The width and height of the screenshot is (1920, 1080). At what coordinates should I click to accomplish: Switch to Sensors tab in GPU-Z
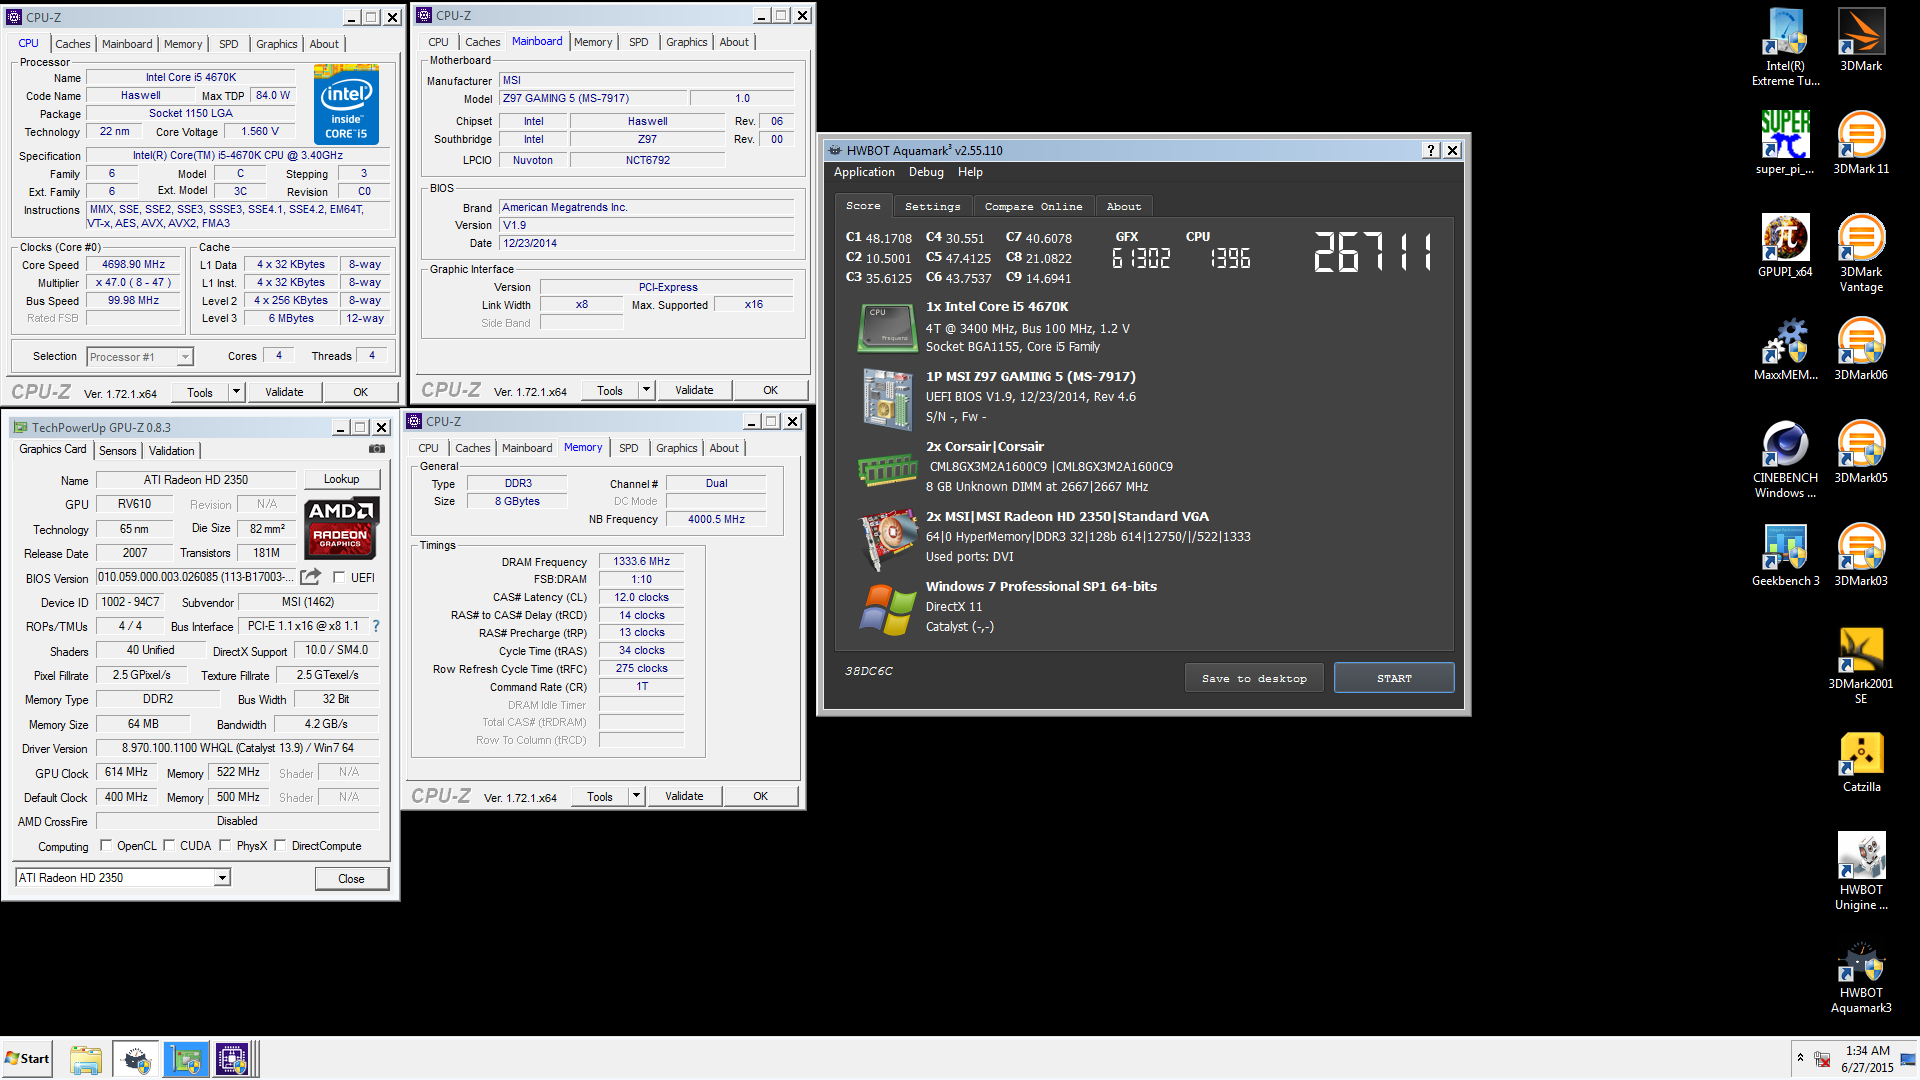tap(117, 451)
